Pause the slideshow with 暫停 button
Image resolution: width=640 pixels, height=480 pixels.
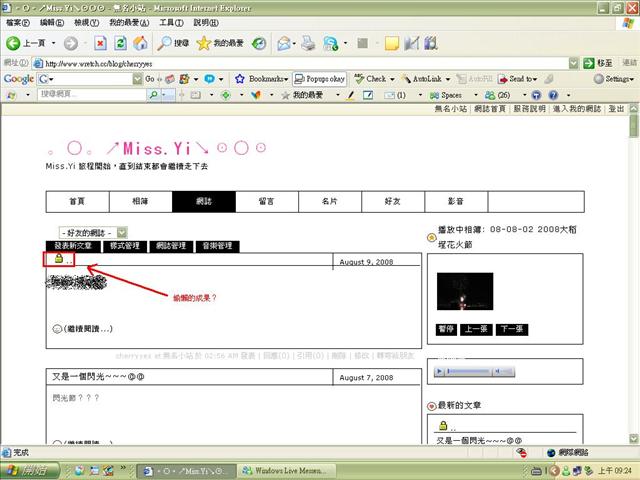[446, 329]
